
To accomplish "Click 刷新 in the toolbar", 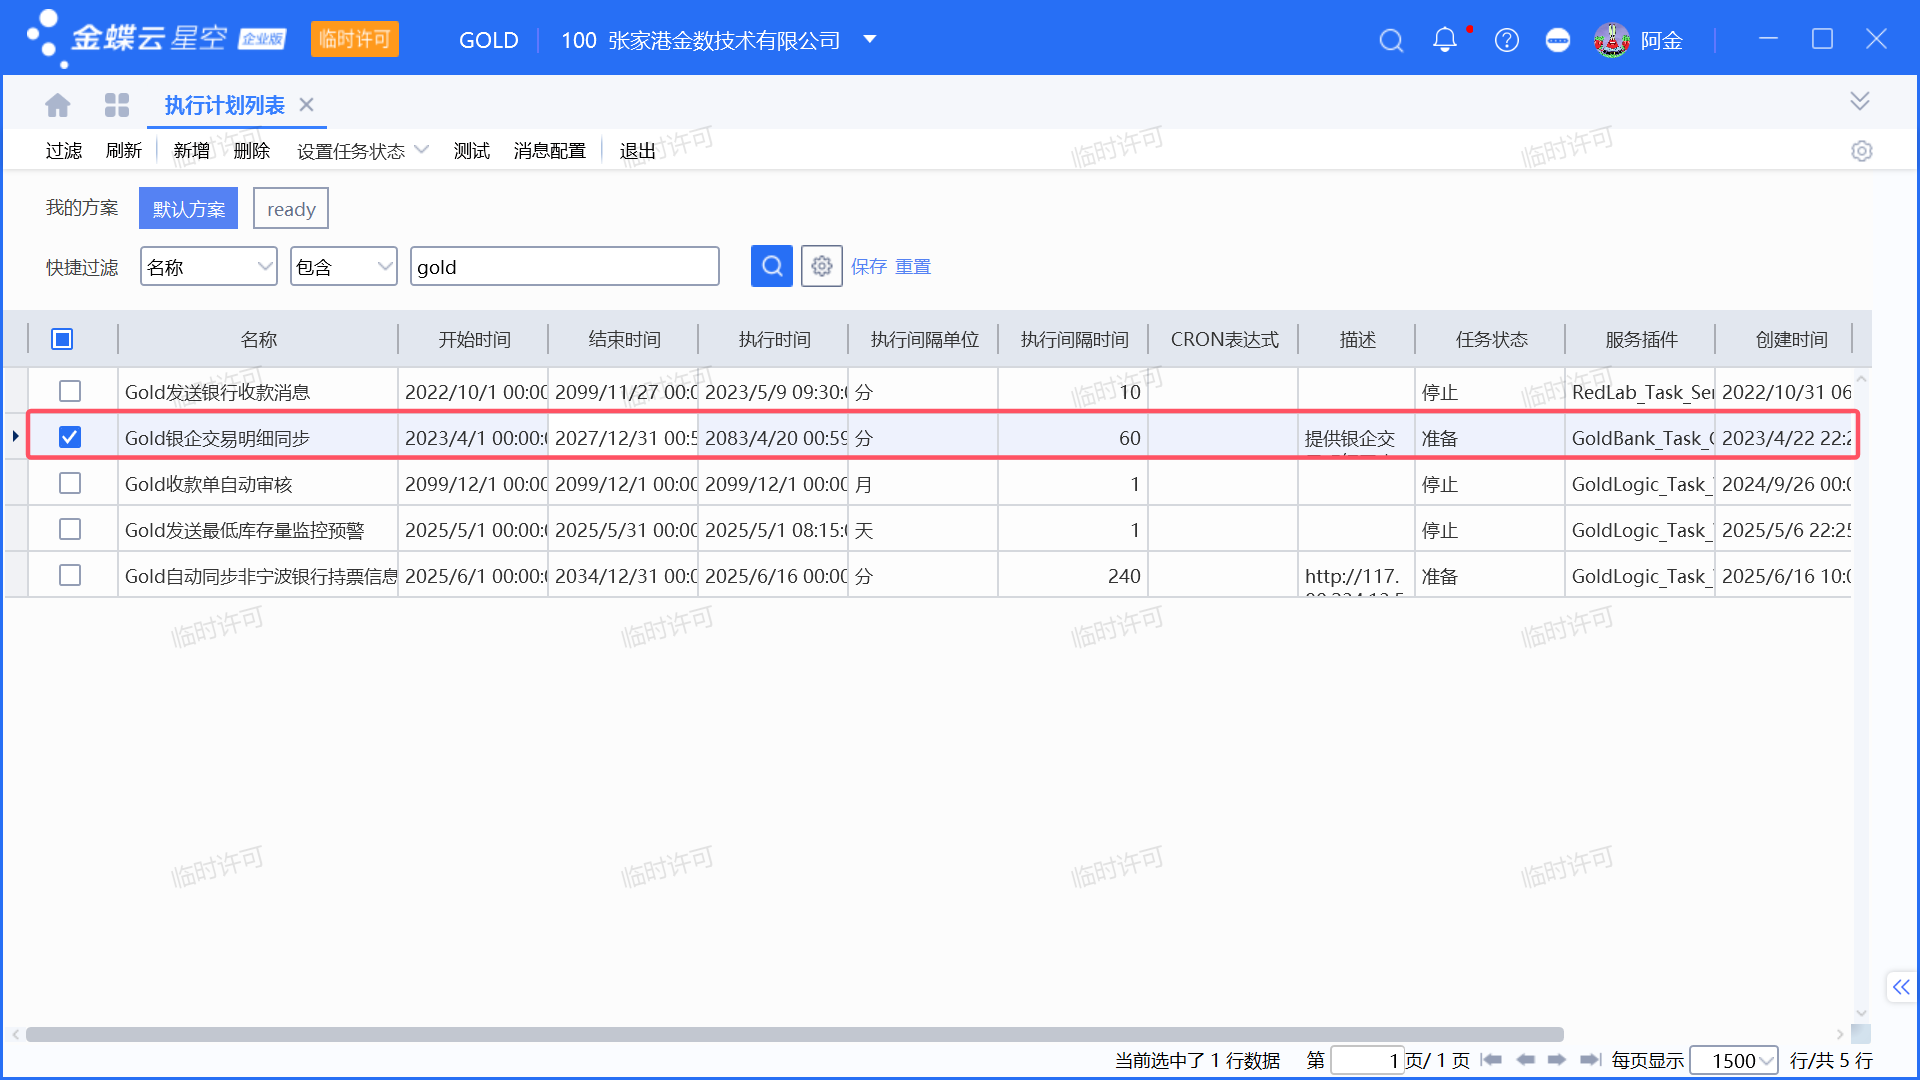I will click(x=124, y=150).
